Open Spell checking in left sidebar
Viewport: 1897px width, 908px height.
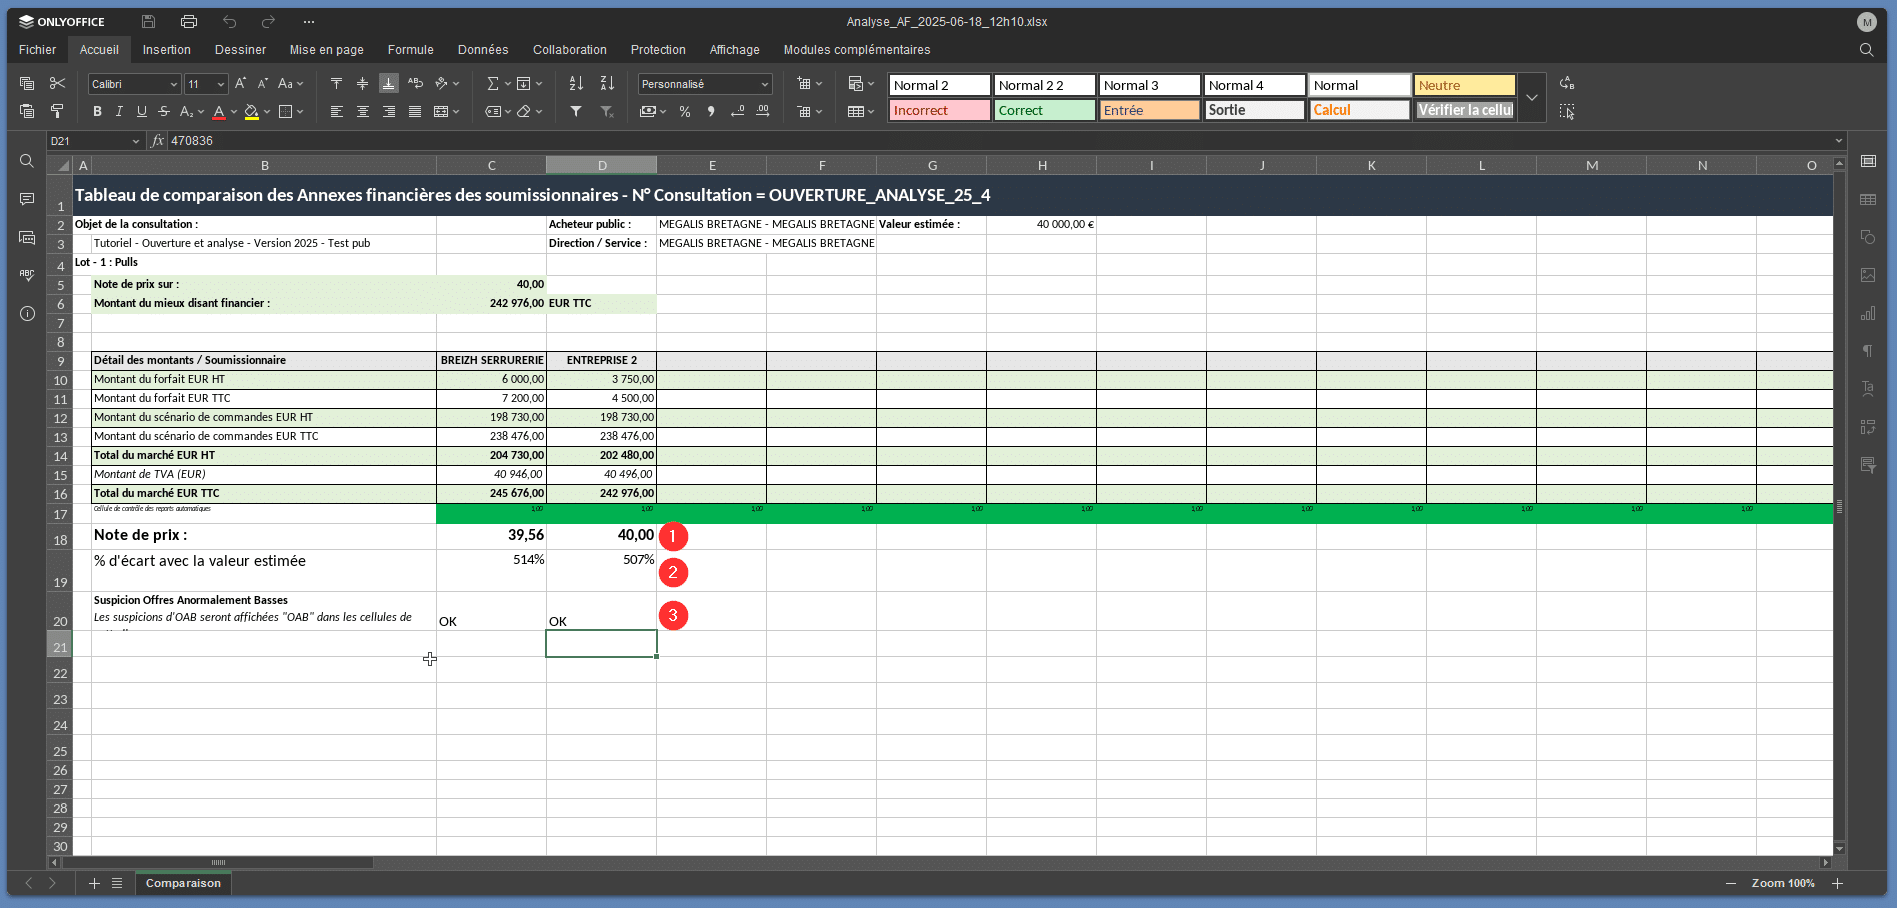[27, 275]
